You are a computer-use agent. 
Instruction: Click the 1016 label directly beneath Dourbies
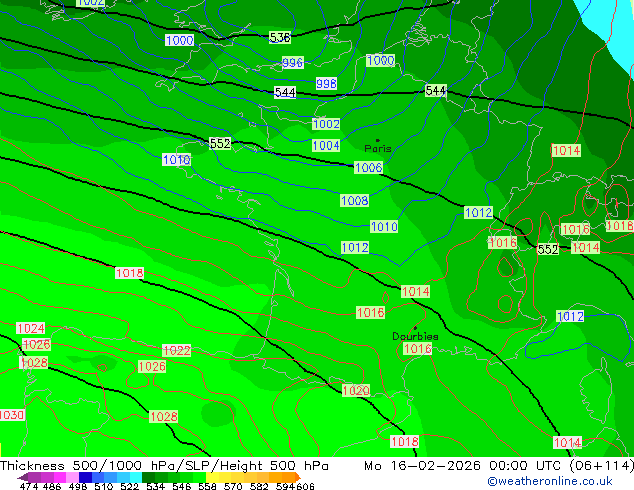[418, 348]
